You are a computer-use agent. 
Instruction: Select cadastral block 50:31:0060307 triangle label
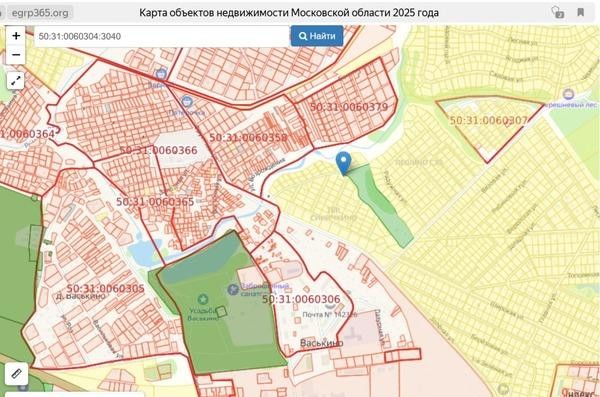(x=489, y=121)
